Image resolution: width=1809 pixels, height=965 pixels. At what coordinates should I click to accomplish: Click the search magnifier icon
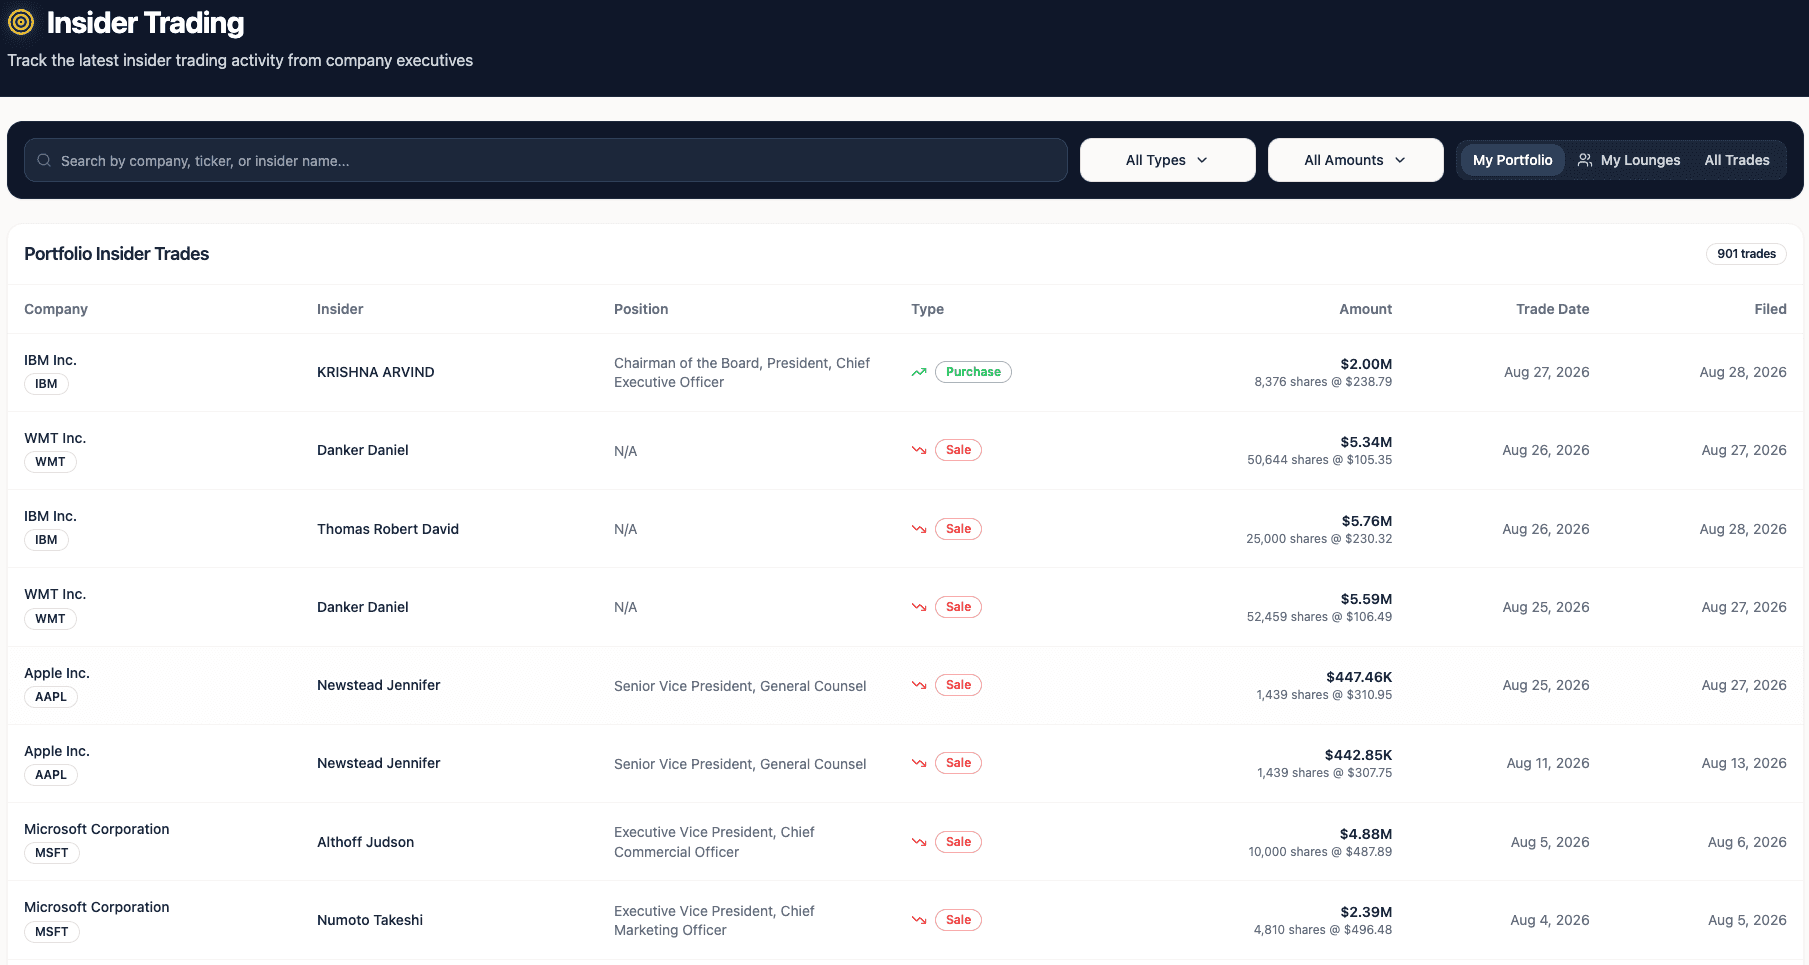(44, 160)
